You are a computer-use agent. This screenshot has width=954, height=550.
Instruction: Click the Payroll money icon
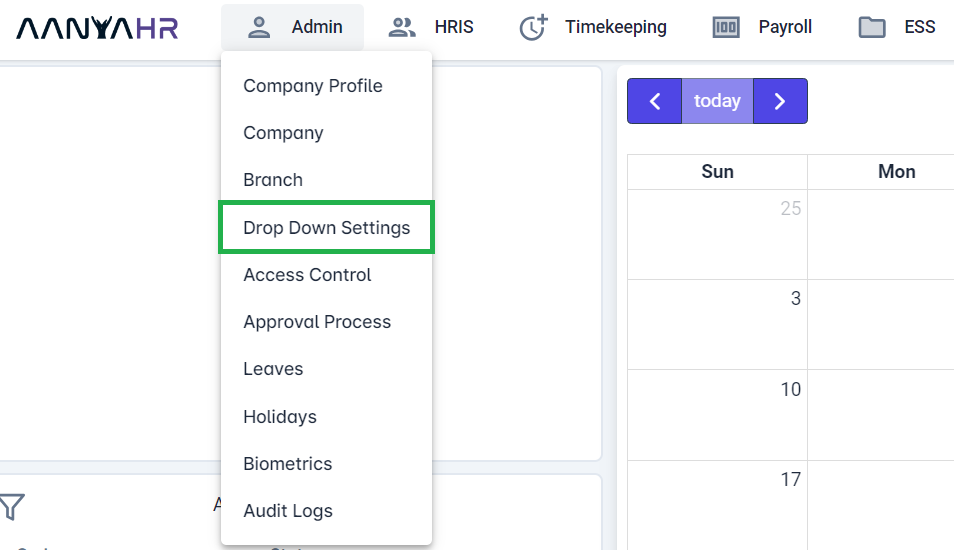(725, 27)
